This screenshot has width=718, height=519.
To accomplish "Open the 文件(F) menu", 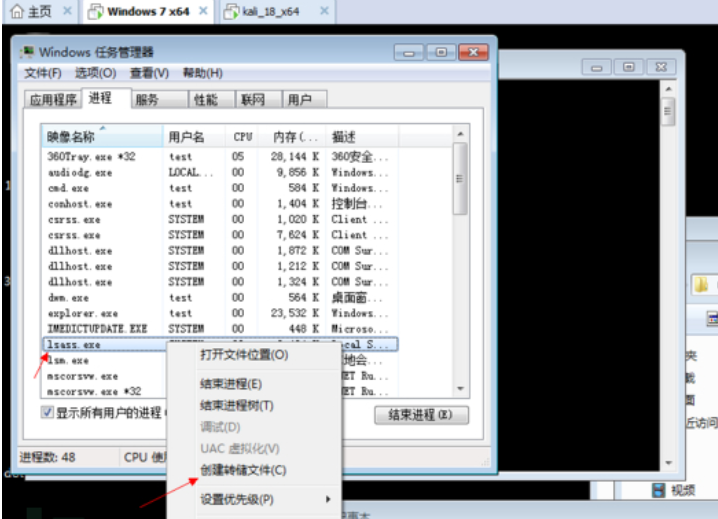I will [x=43, y=73].
